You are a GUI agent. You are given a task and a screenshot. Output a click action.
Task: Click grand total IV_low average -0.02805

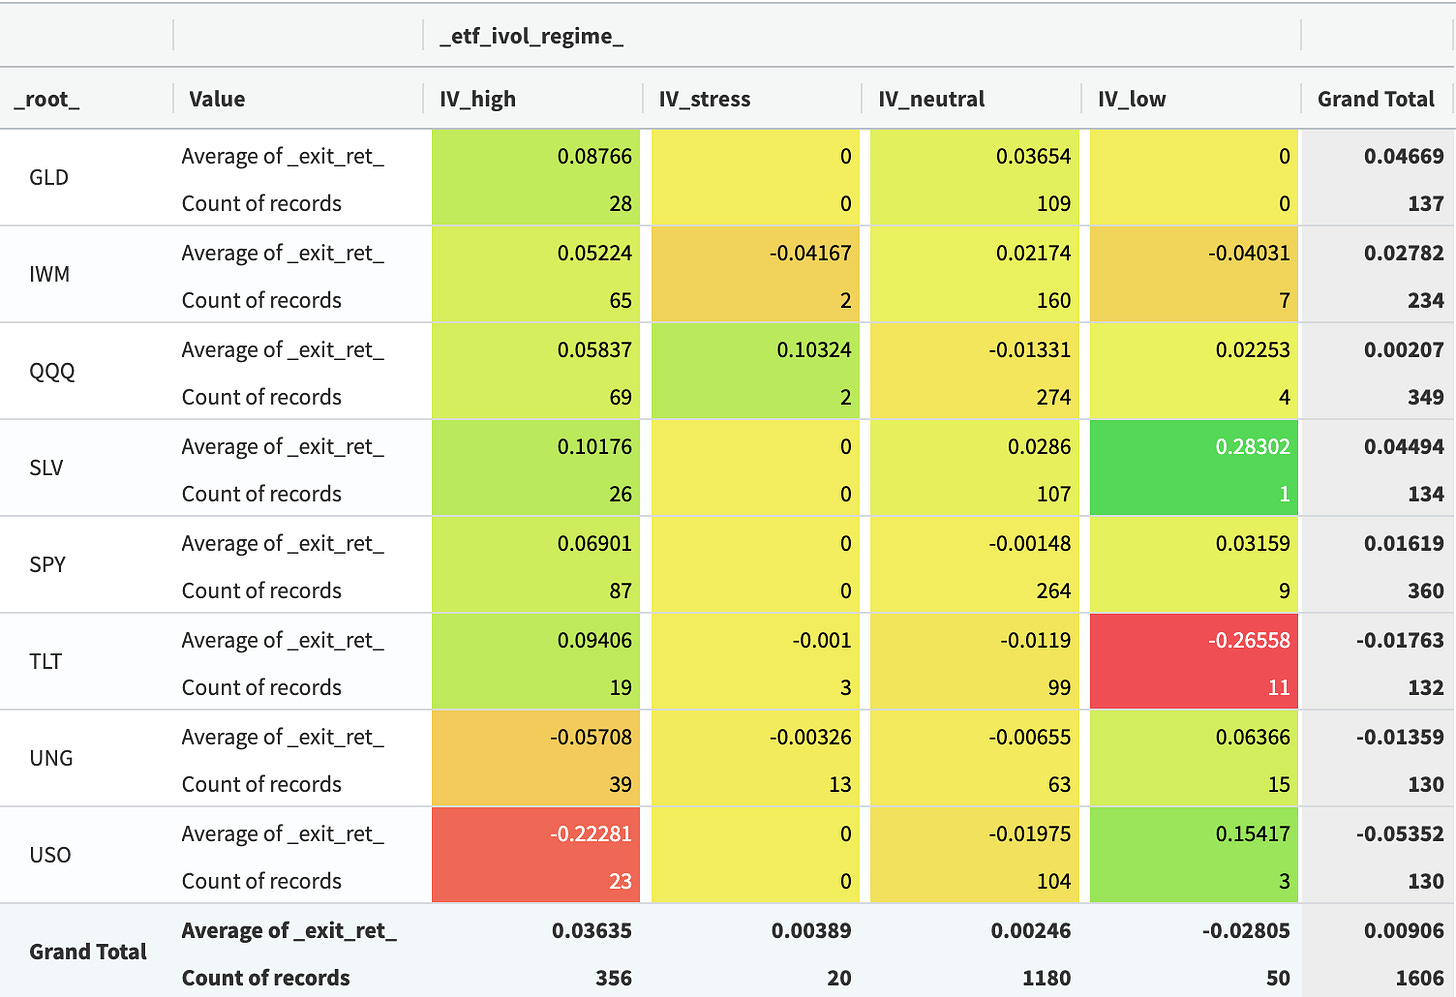tap(1247, 931)
